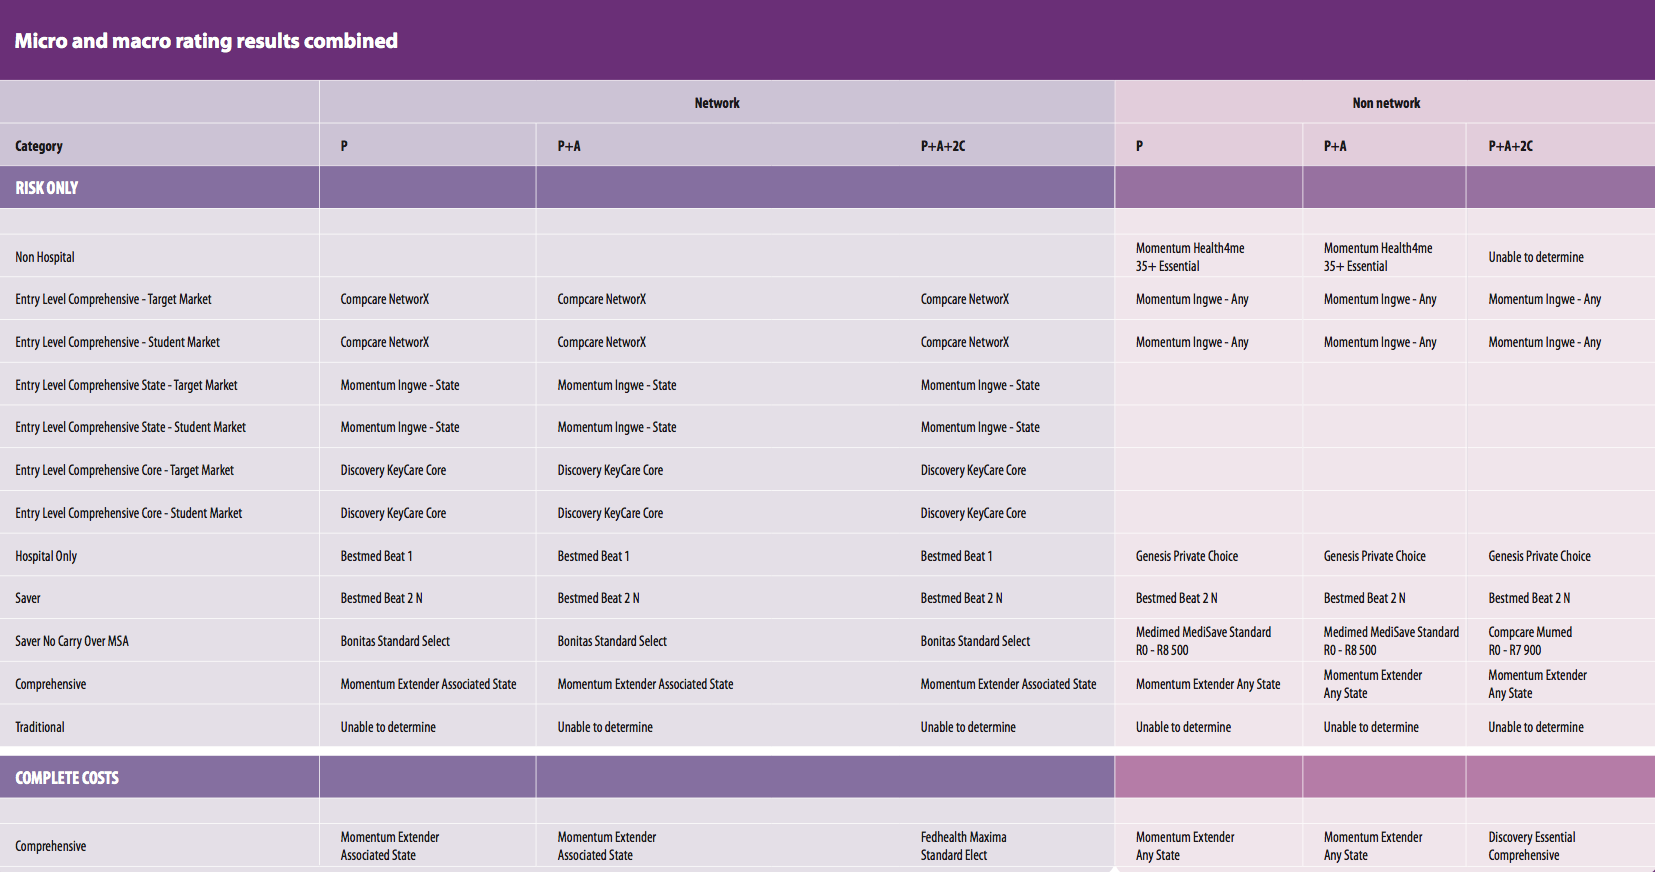
Task: Click the "Micro and macro rating results combined" title
Action: (x=206, y=41)
